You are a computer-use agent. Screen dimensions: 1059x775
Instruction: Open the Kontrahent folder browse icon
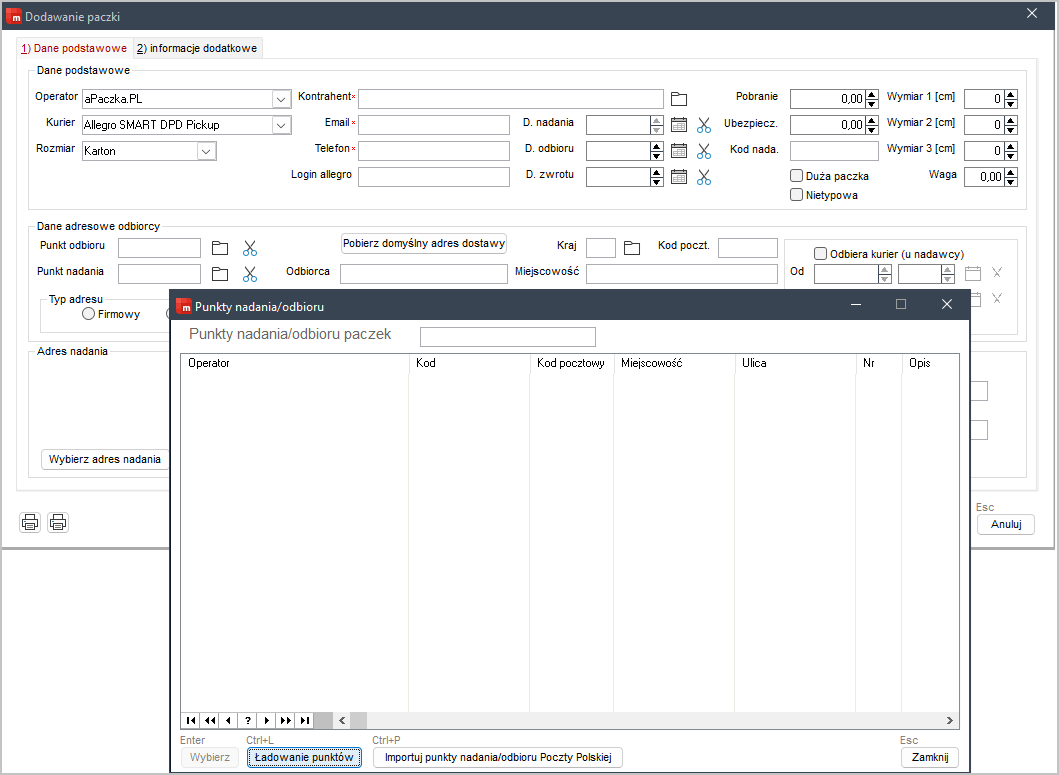click(x=679, y=99)
